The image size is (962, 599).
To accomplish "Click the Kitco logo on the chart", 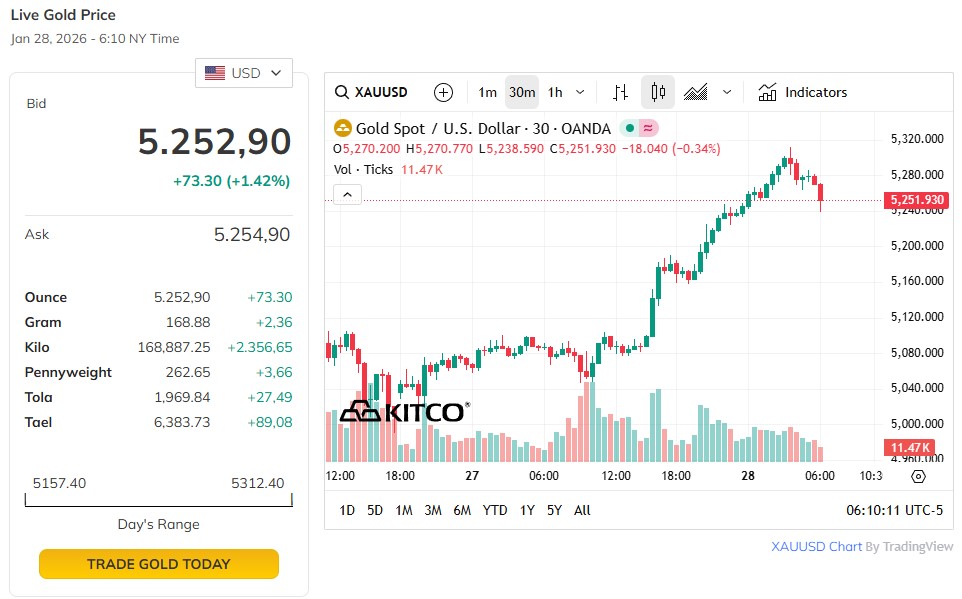I will pyautogui.click(x=404, y=411).
